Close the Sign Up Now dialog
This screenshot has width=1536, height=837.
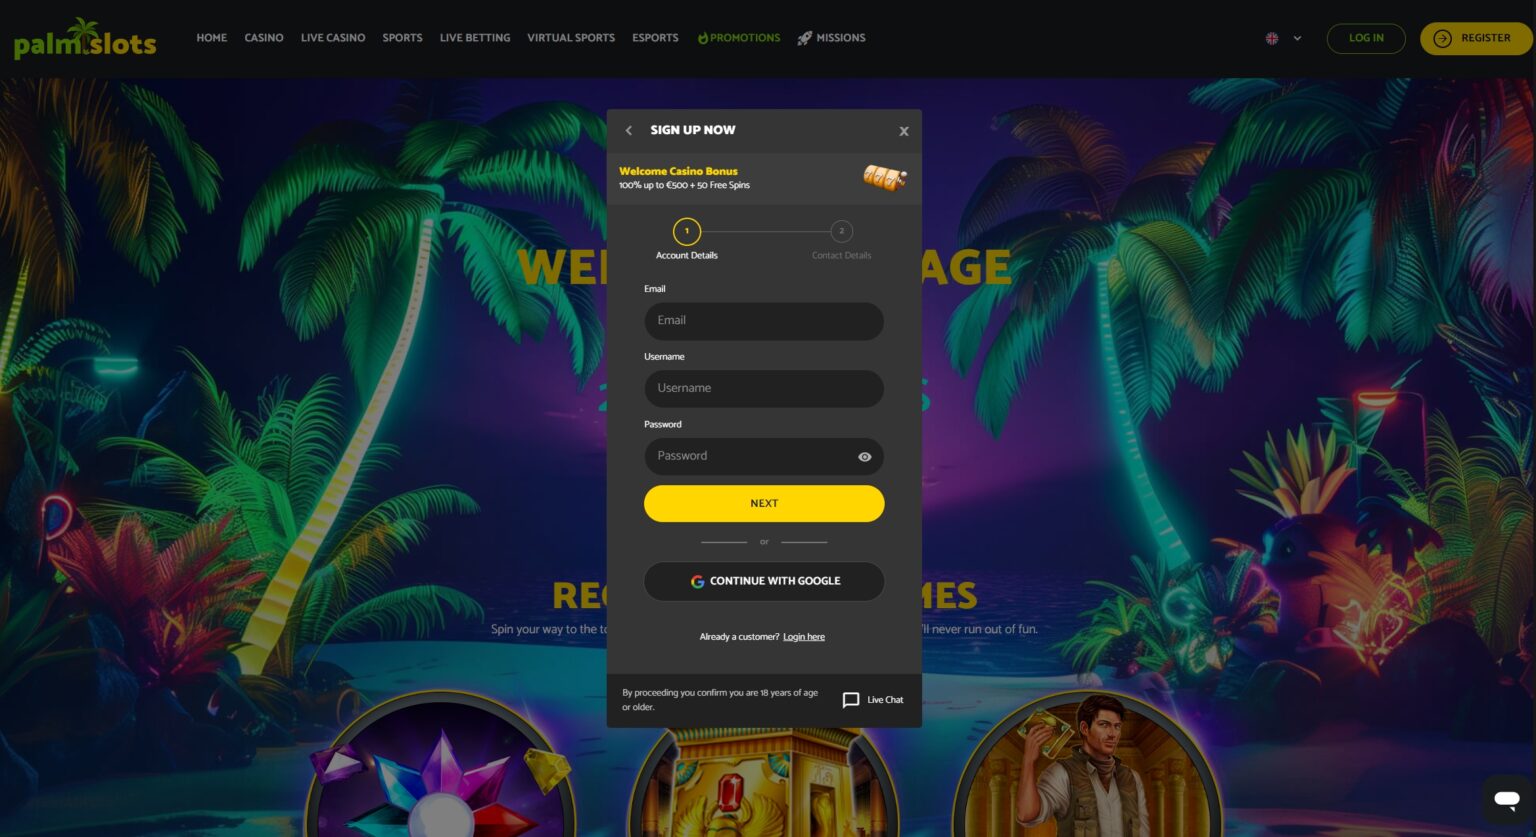[904, 131]
